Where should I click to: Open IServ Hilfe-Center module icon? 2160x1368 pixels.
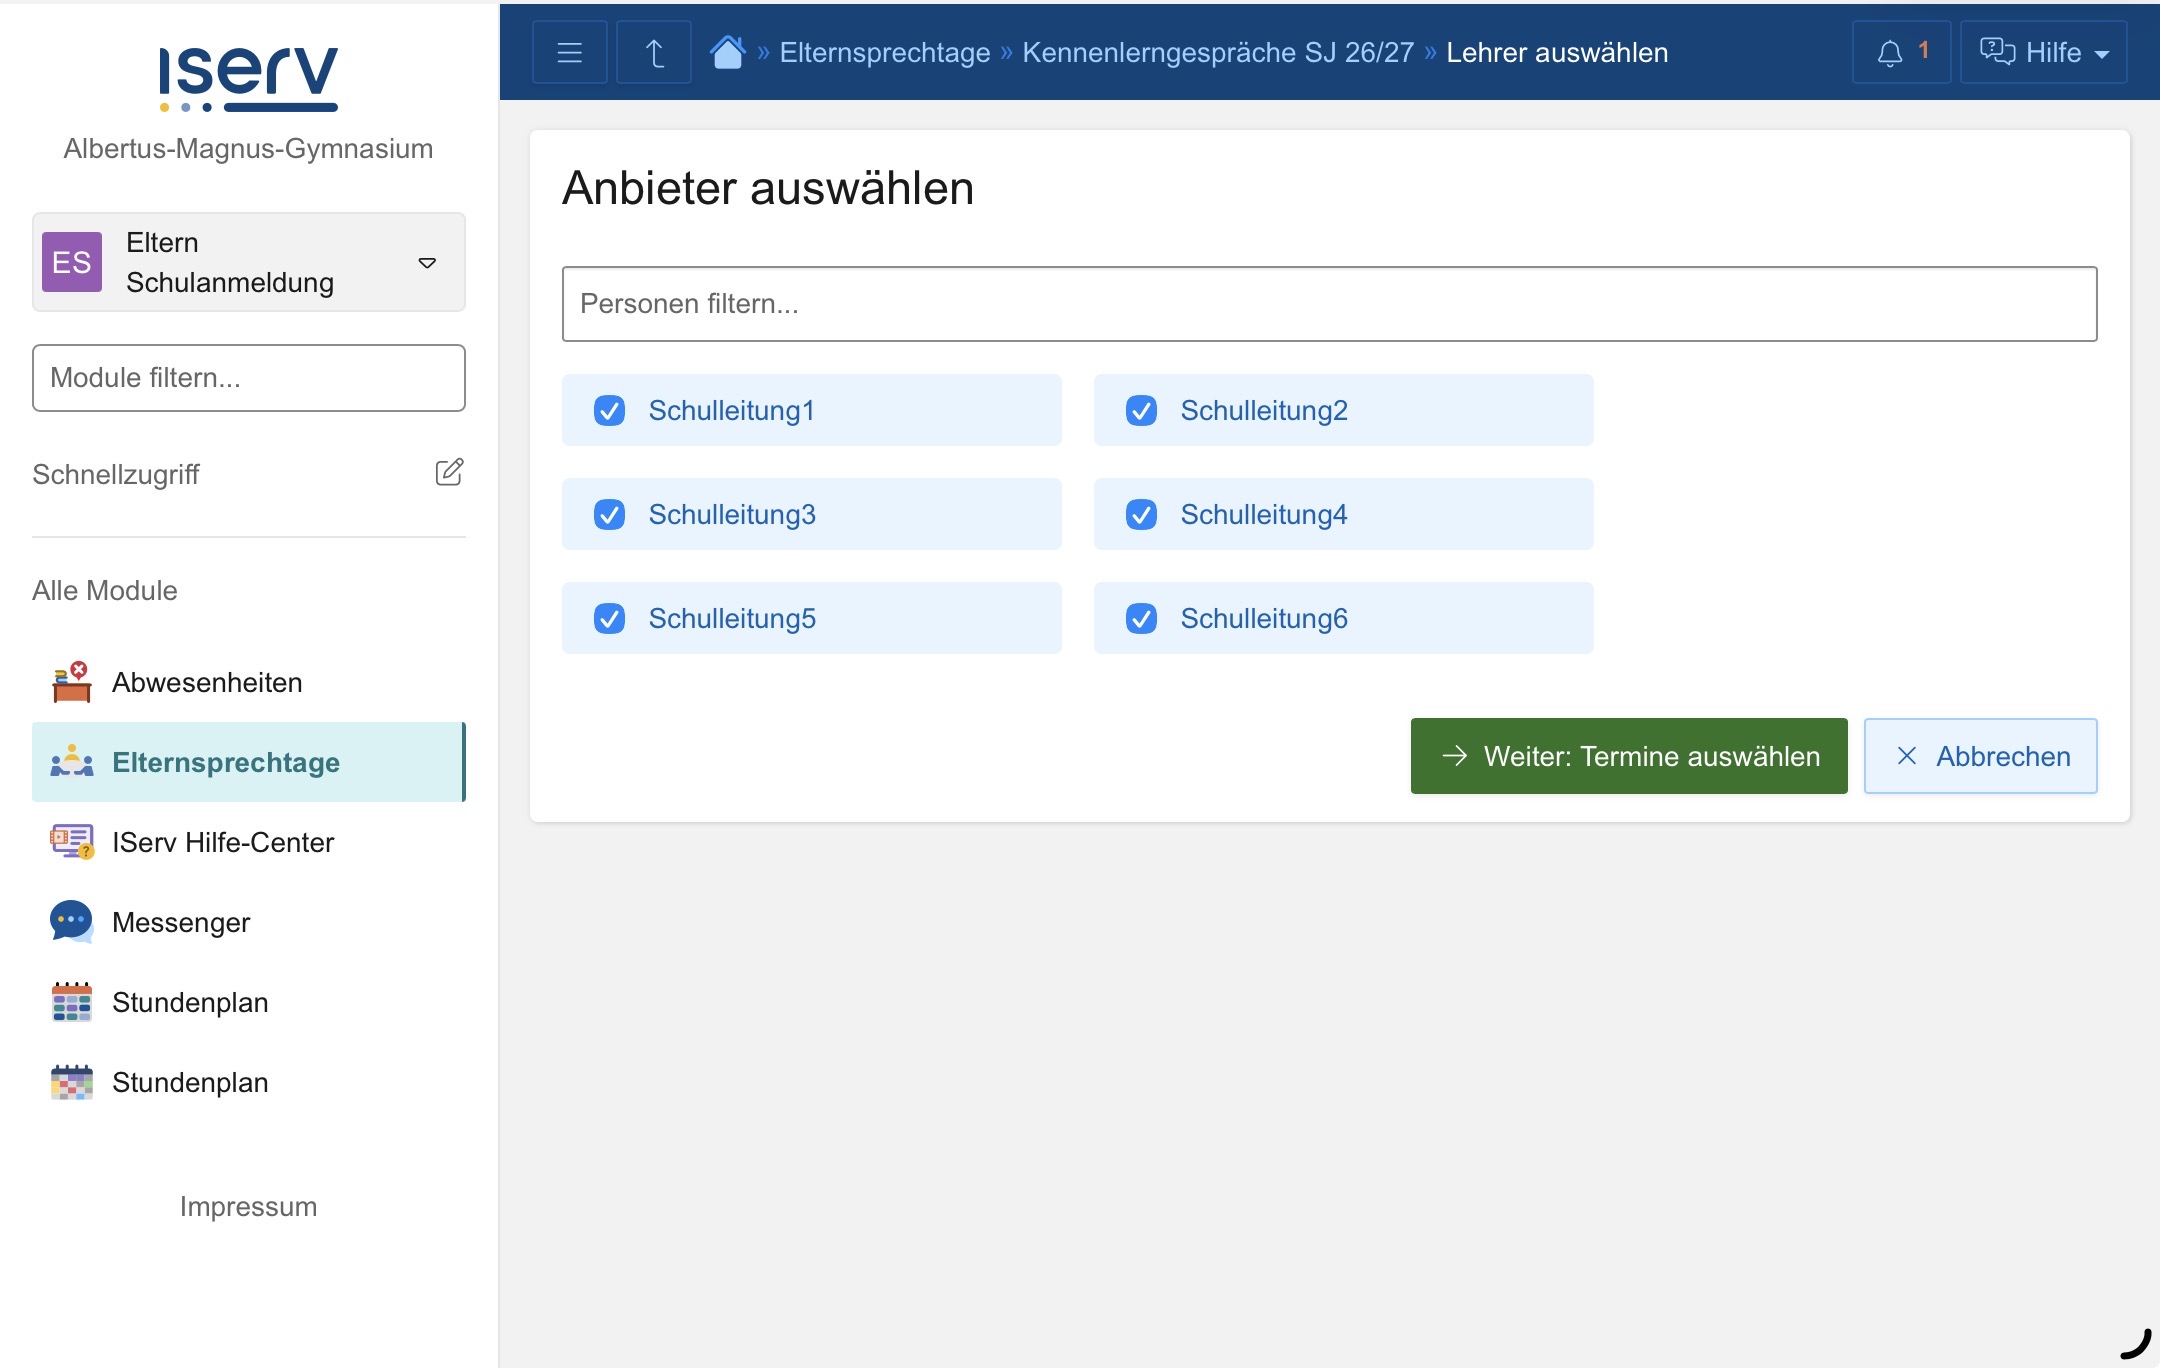tap(71, 842)
